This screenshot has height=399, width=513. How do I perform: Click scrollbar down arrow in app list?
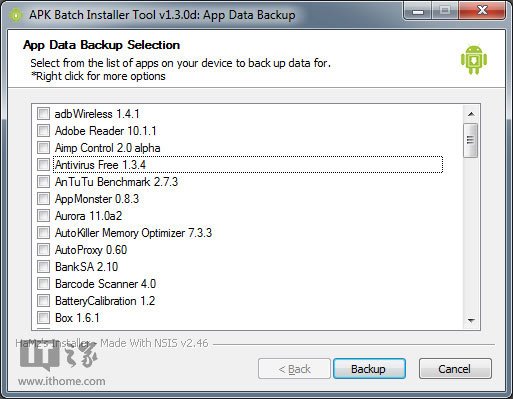(x=471, y=320)
